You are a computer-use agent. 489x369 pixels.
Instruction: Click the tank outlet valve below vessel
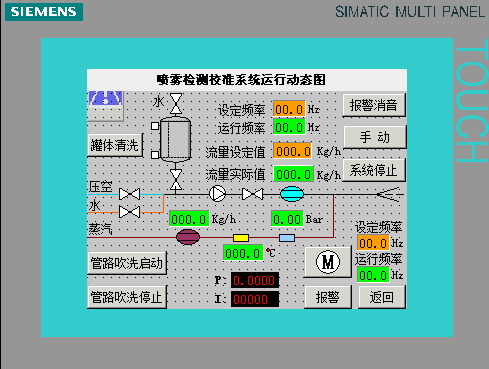tap(176, 180)
